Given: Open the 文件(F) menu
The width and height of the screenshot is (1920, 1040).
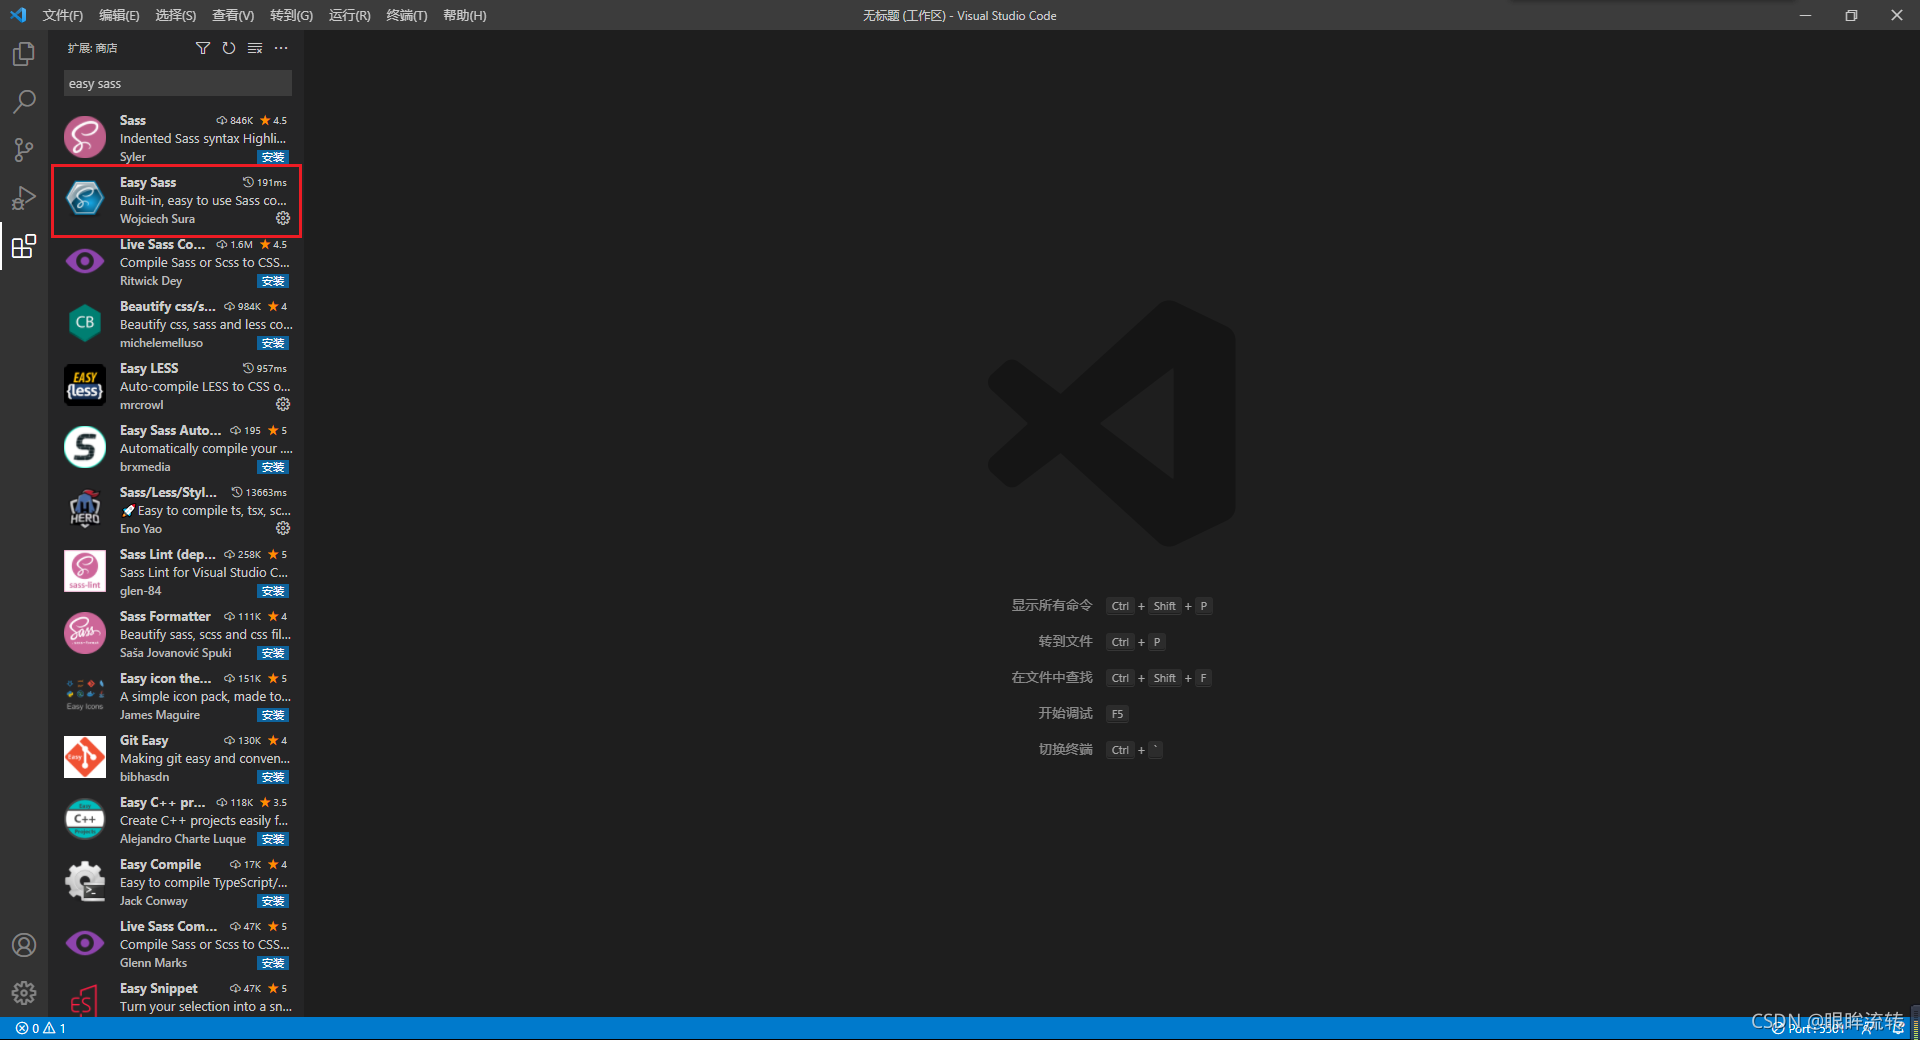Looking at the screenshot, I should pyautogui.click(x=63, y=15).
